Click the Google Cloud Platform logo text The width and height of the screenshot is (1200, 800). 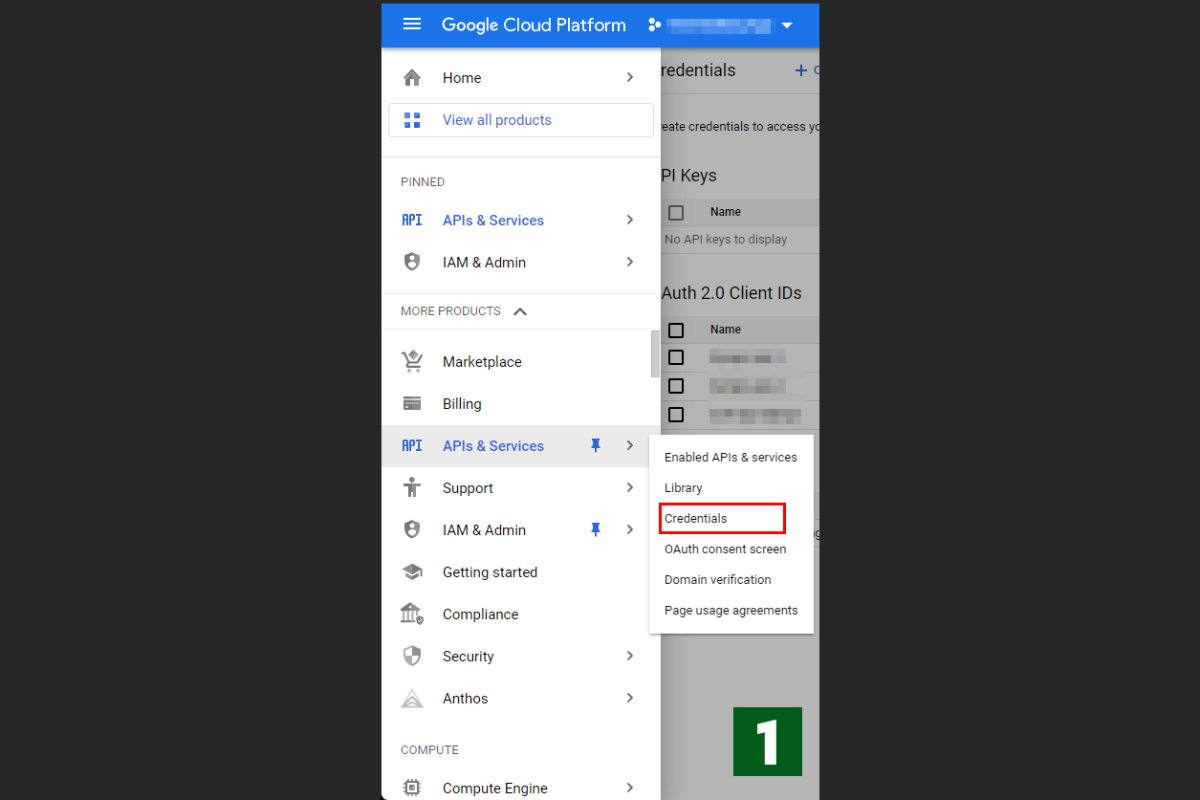pos(534,25)
